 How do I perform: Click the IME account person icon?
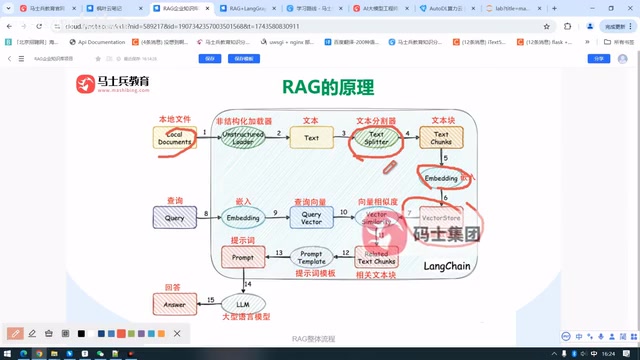[612, 336]
